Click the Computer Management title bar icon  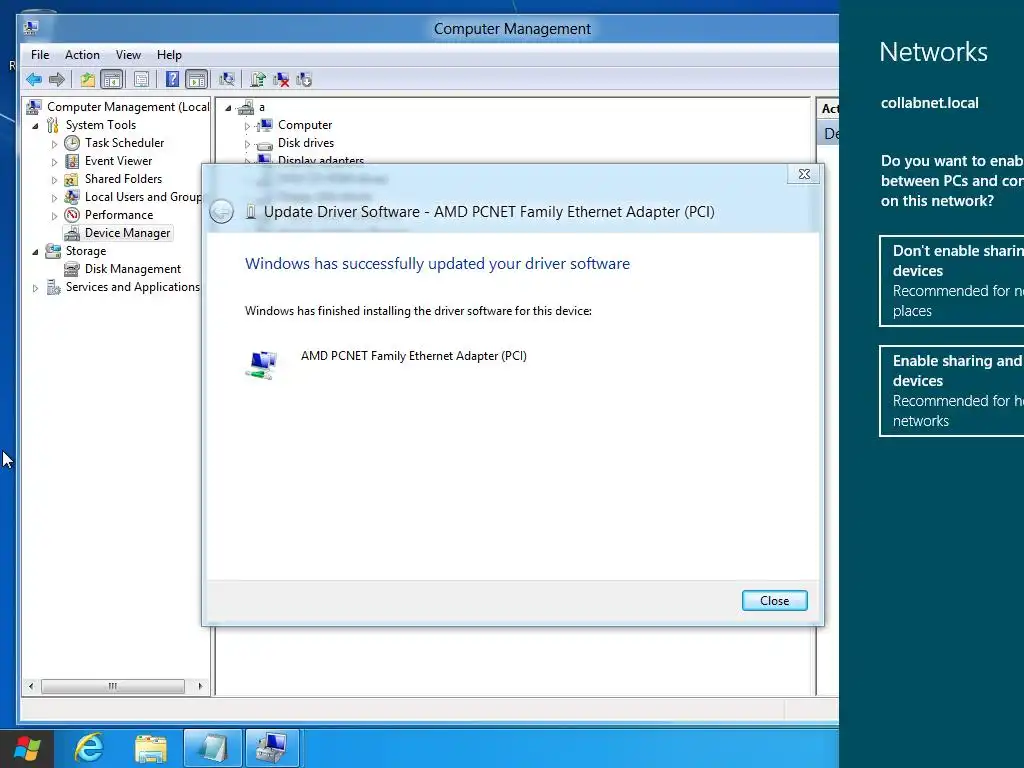(31, 27)
